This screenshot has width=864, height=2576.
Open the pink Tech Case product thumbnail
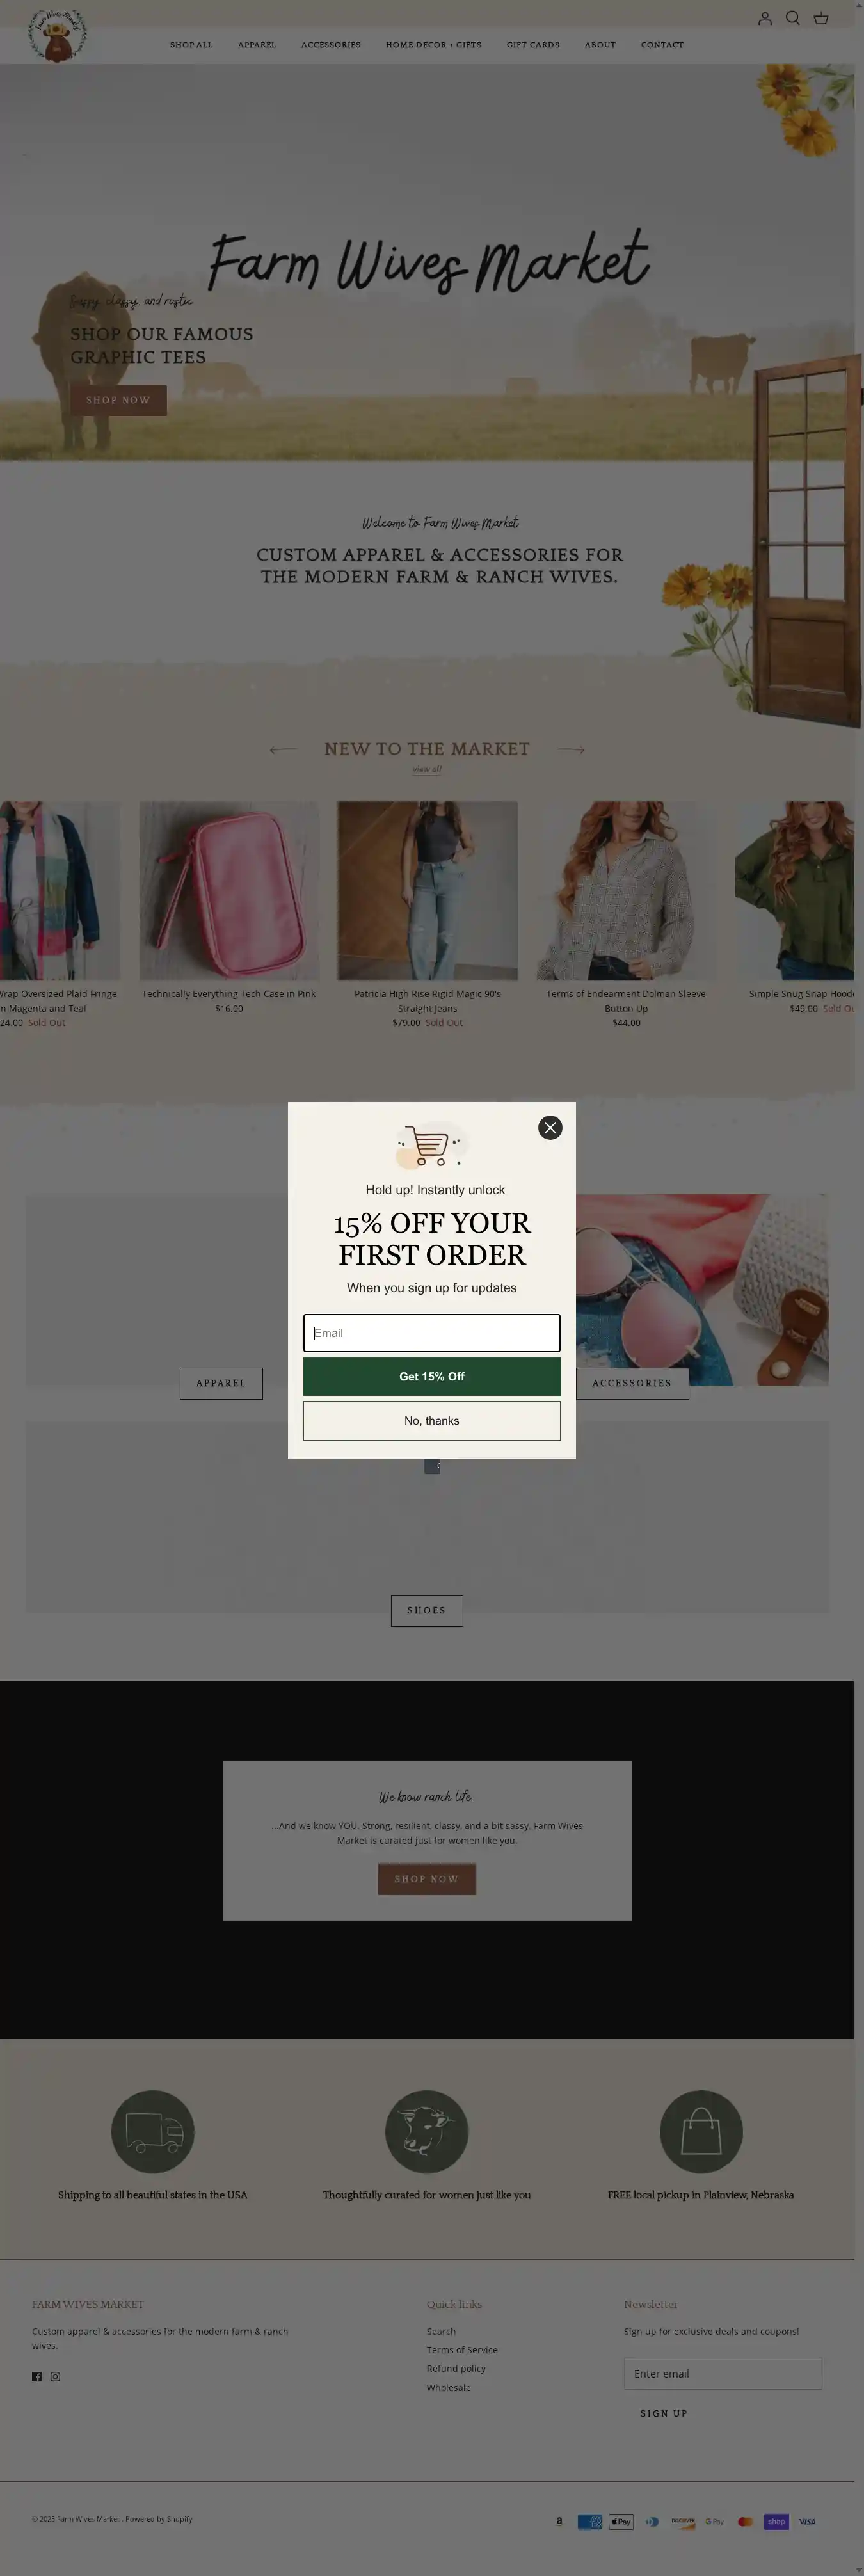click(x=229, y=890)
